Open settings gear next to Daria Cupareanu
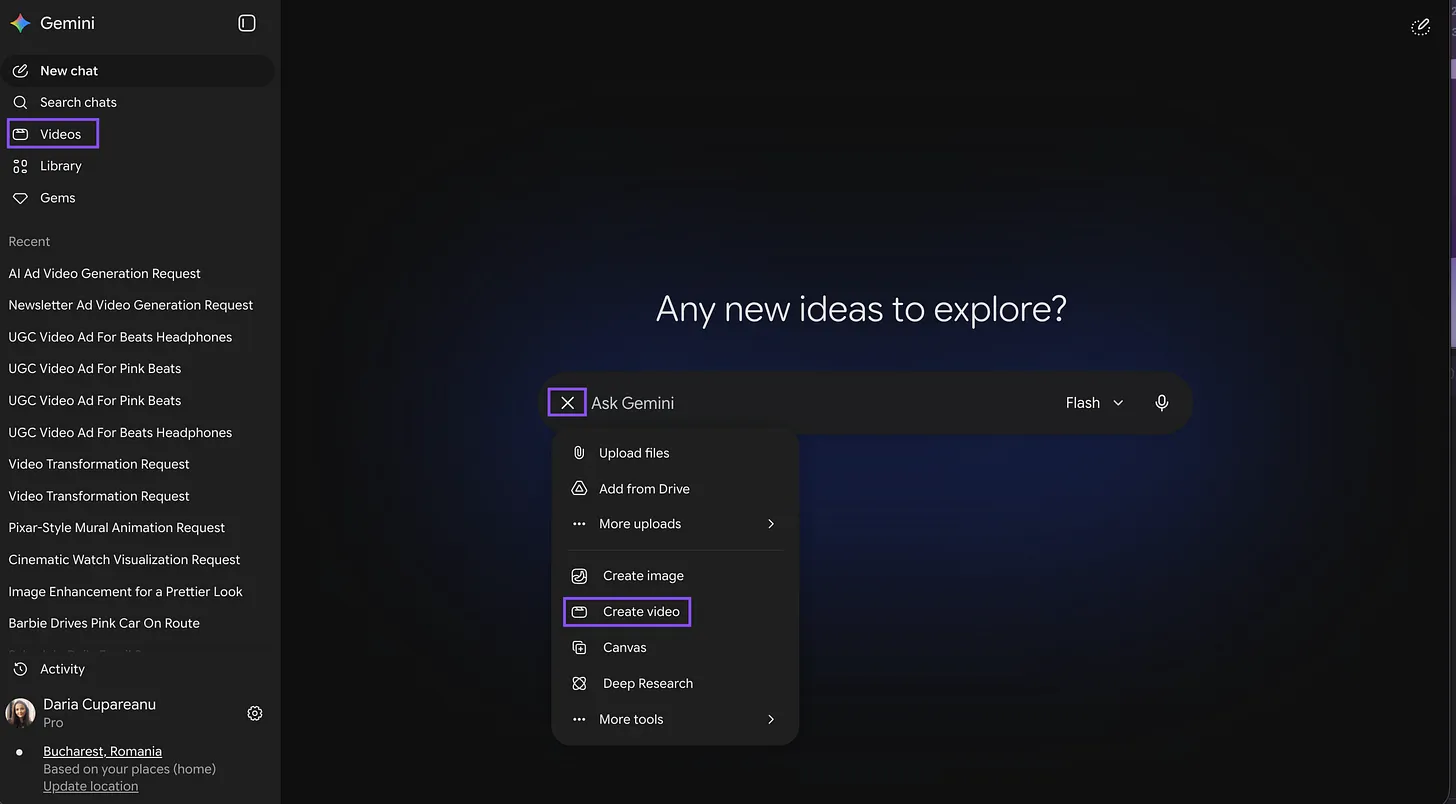 pyautogui.click(x=255, y=713)
